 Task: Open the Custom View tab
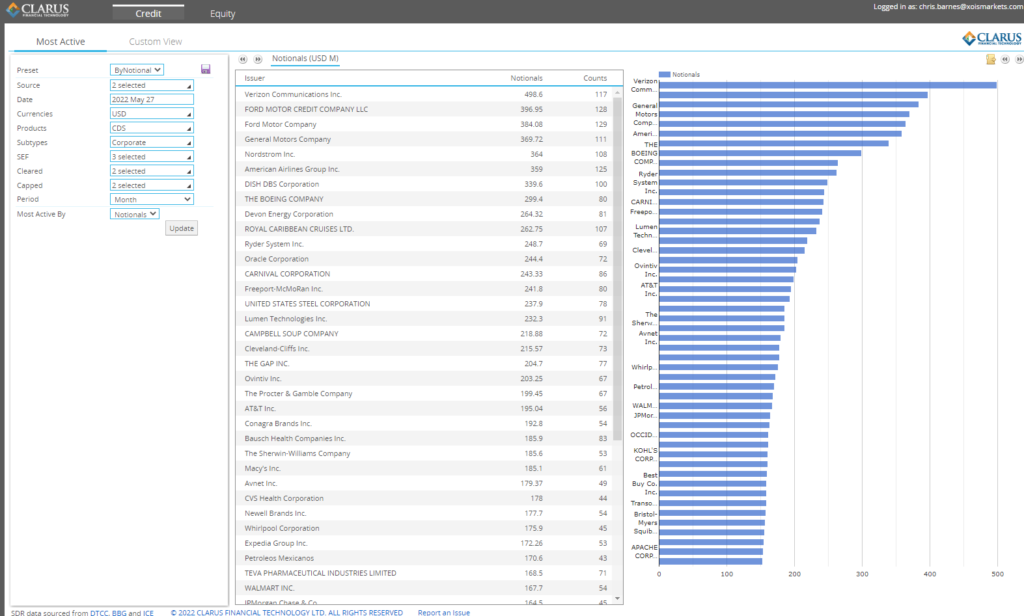[x=155, y=41]
